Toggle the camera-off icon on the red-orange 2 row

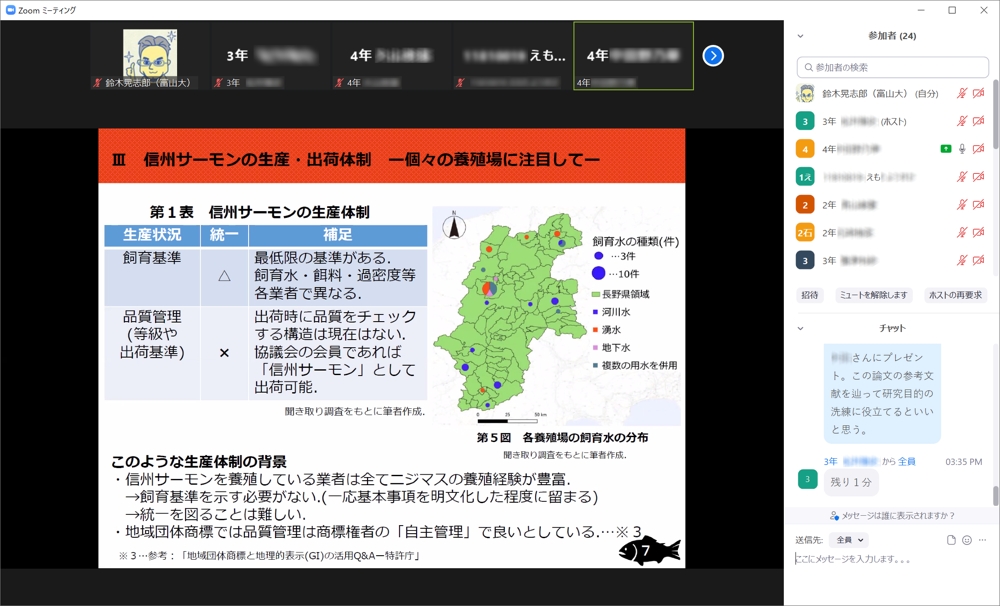click(x=978, y=205)
